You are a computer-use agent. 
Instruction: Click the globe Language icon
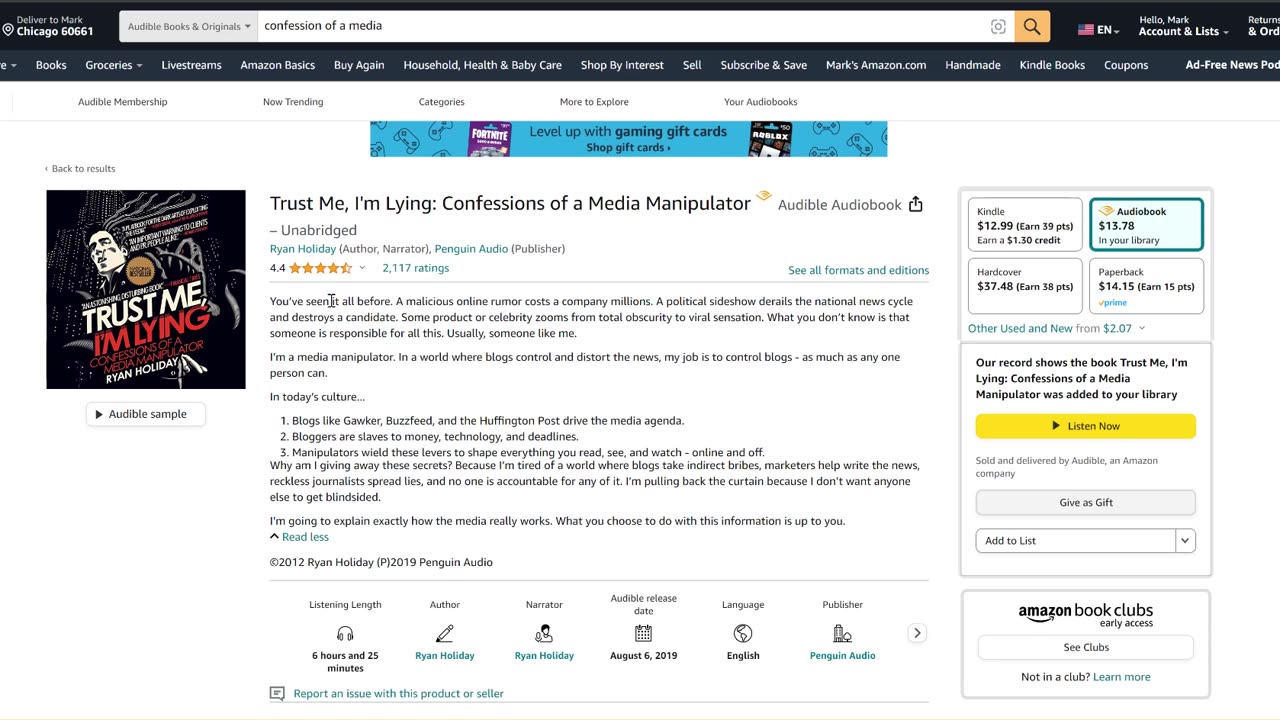click(x=743, y=633)
